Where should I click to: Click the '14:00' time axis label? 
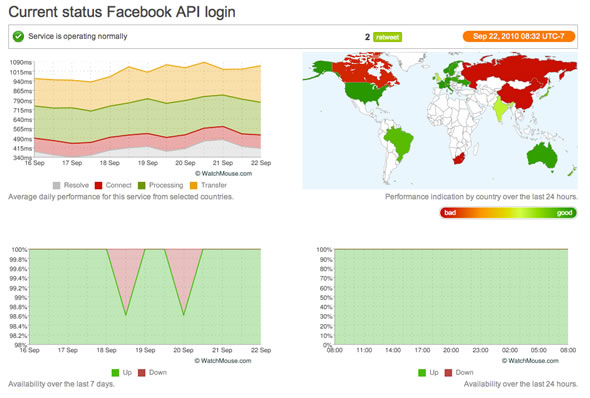pyautogui.click(x=393, y=350)
